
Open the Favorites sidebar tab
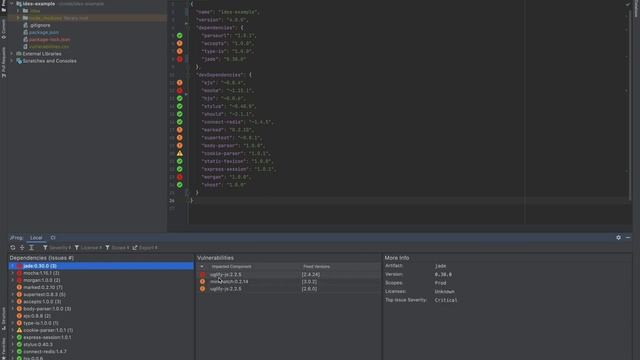3,348
